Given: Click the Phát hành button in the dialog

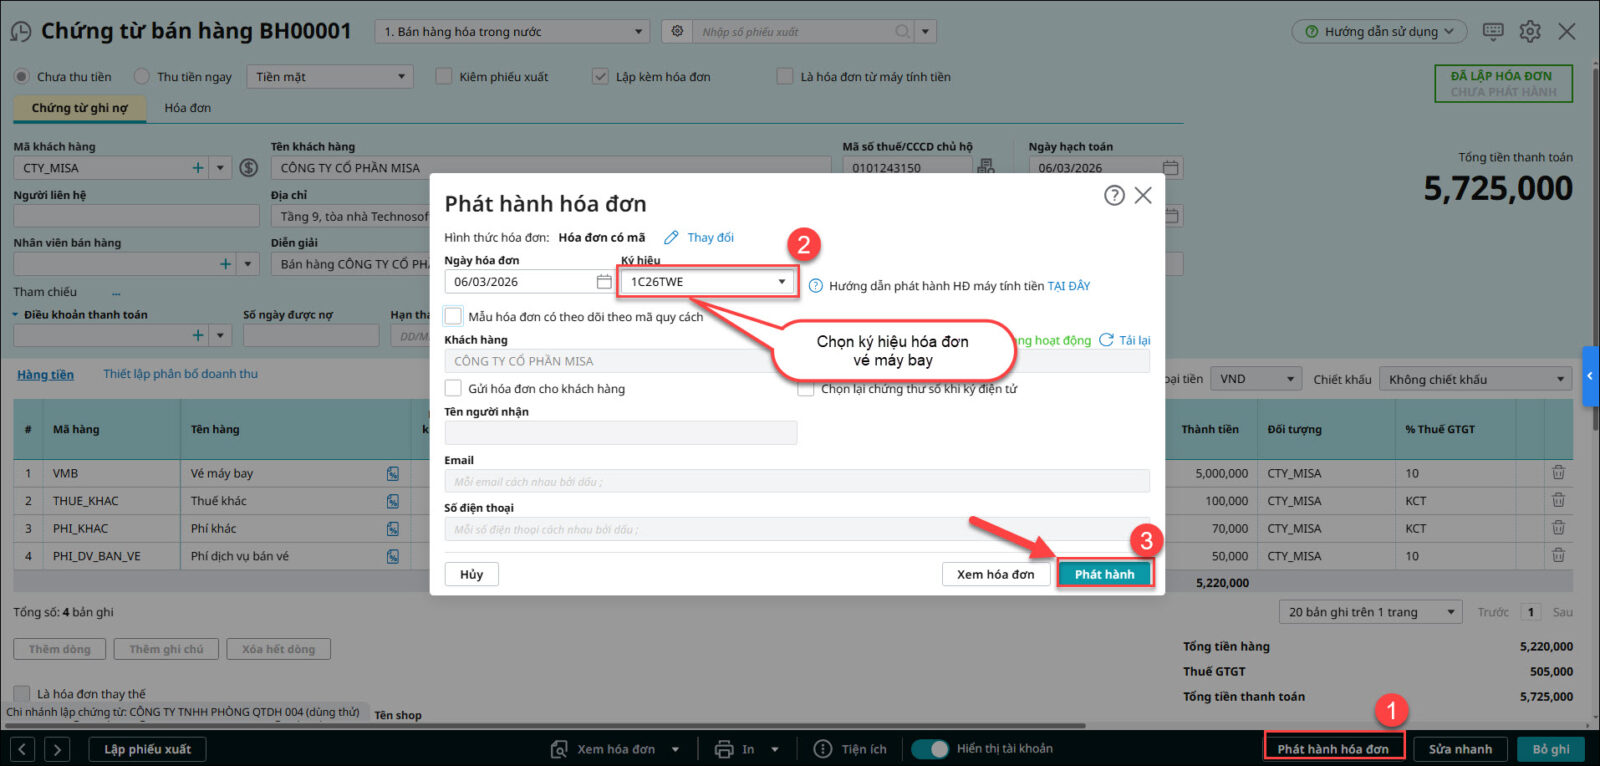Looking at the screenshot, I should [1105, 574].
